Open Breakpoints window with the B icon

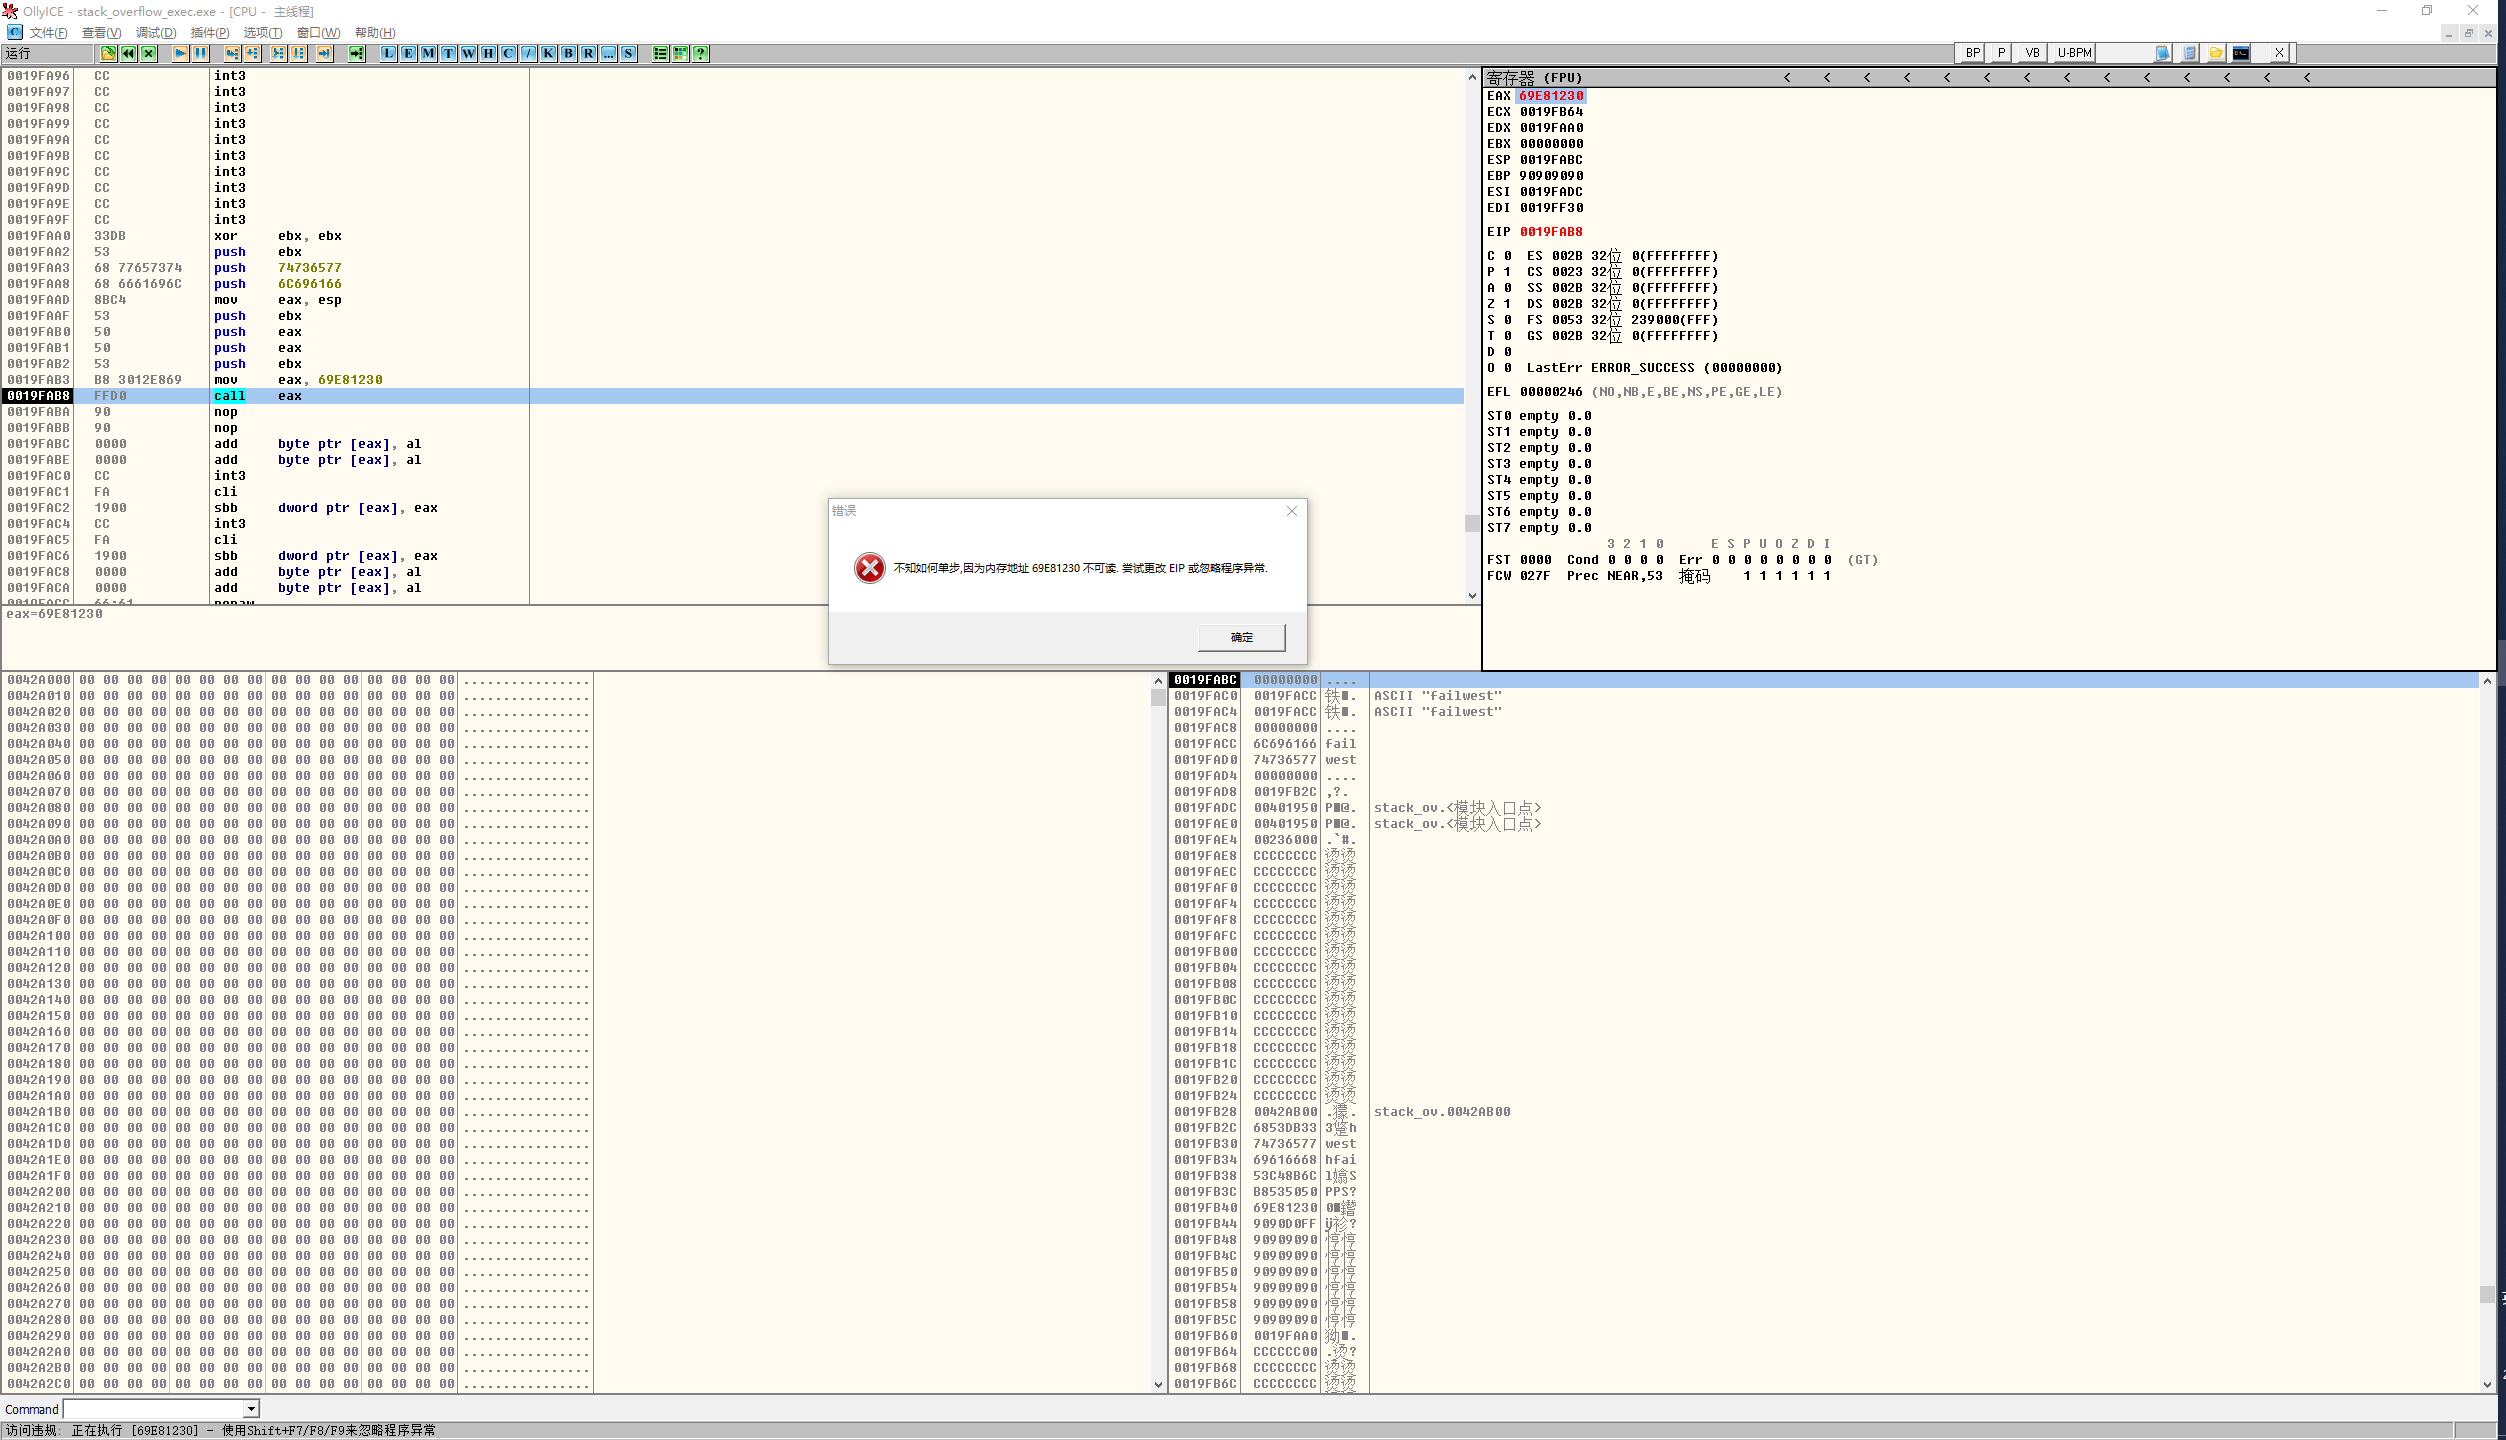[568, 53]
